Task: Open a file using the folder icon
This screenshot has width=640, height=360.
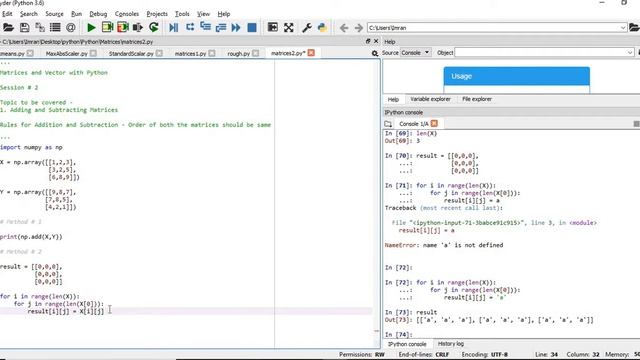Action: pos(9,27)
